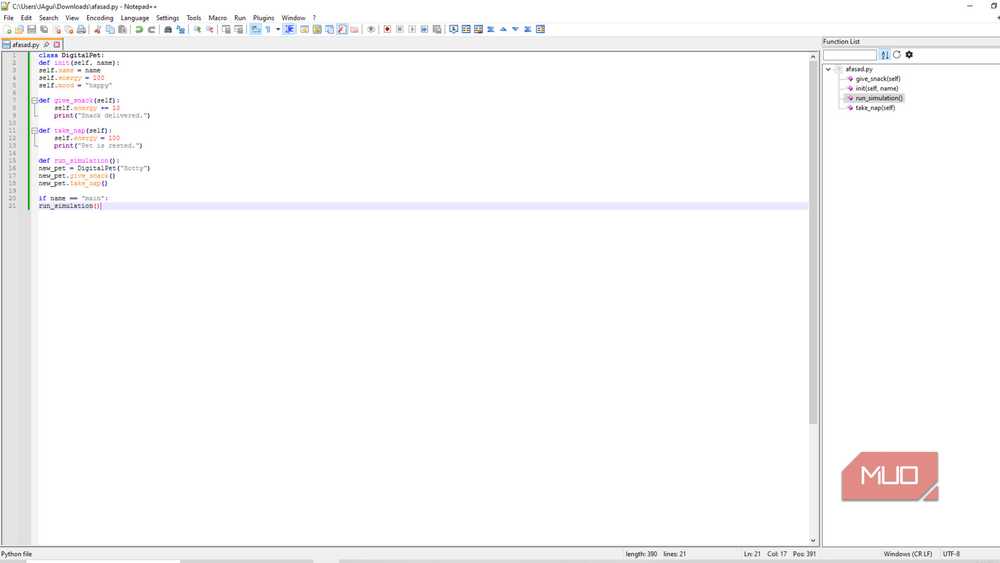Toggle synchronized vertical scrolling
Viewport: 1000px width, 563px height.
pyautogui.click(x=226, y=29)
